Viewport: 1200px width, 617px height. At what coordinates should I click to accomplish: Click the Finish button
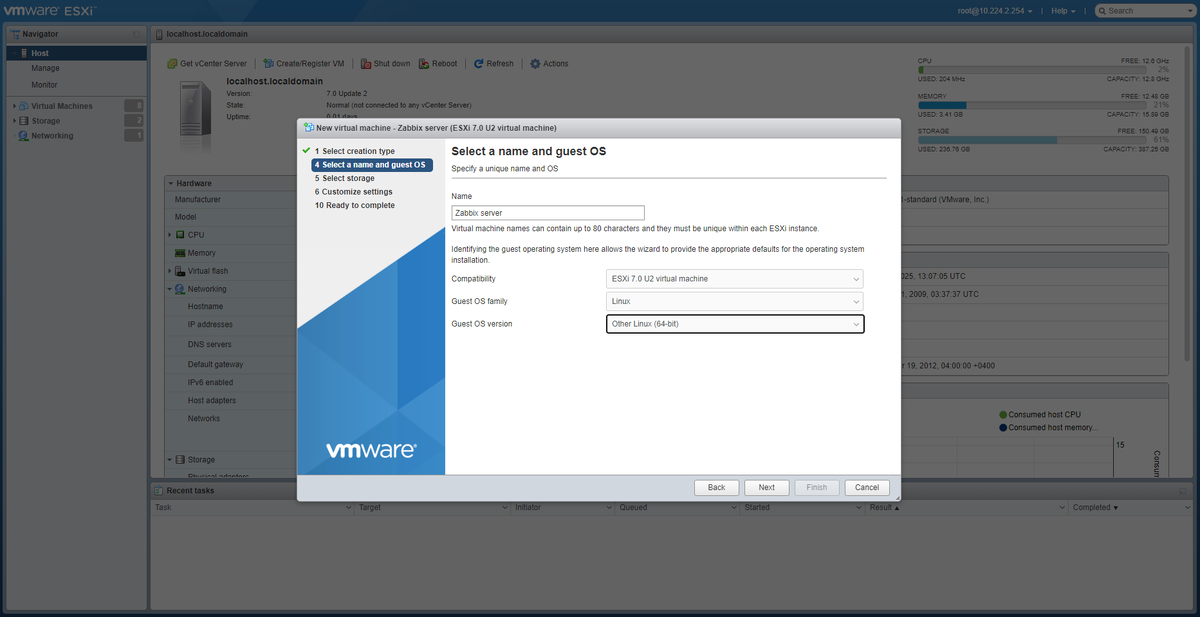817,487
